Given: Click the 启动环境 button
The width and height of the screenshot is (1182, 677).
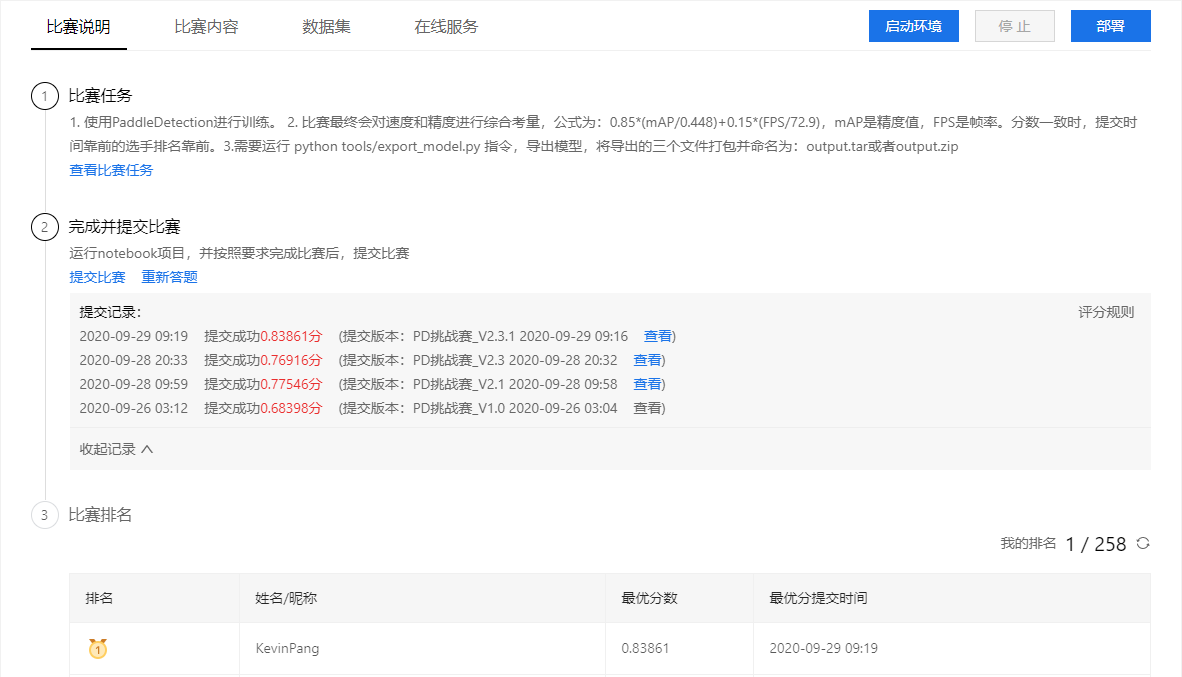Looking at the screenshot, I should point(913,25).
